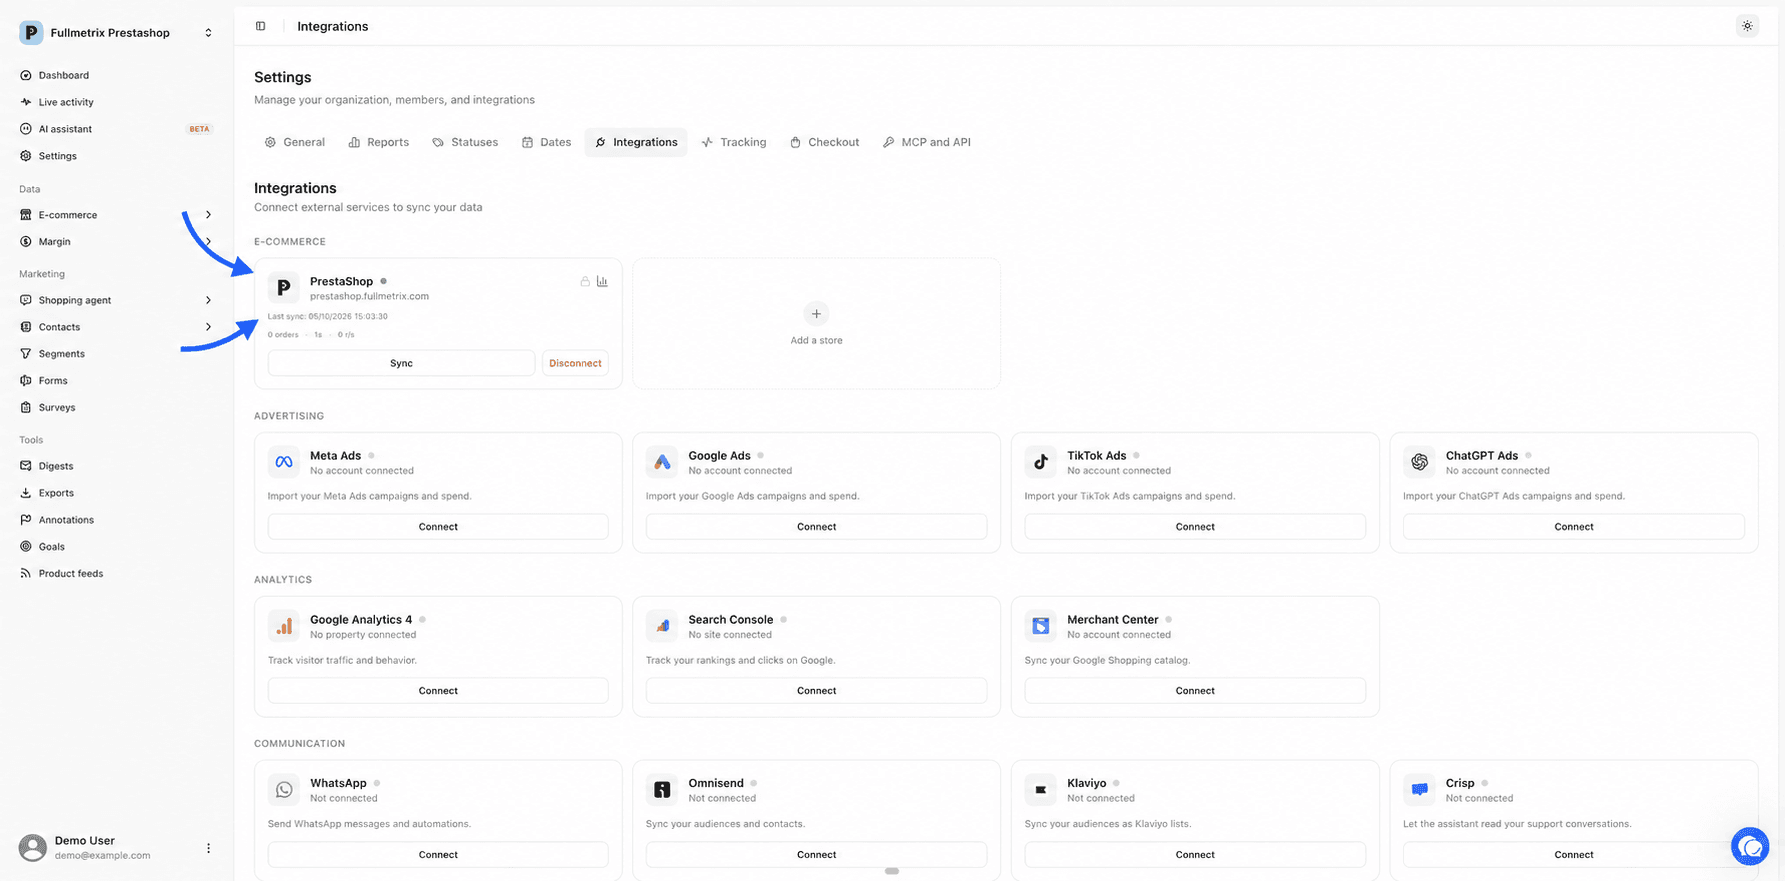Open the support chat bubble

coord(1750,847)
